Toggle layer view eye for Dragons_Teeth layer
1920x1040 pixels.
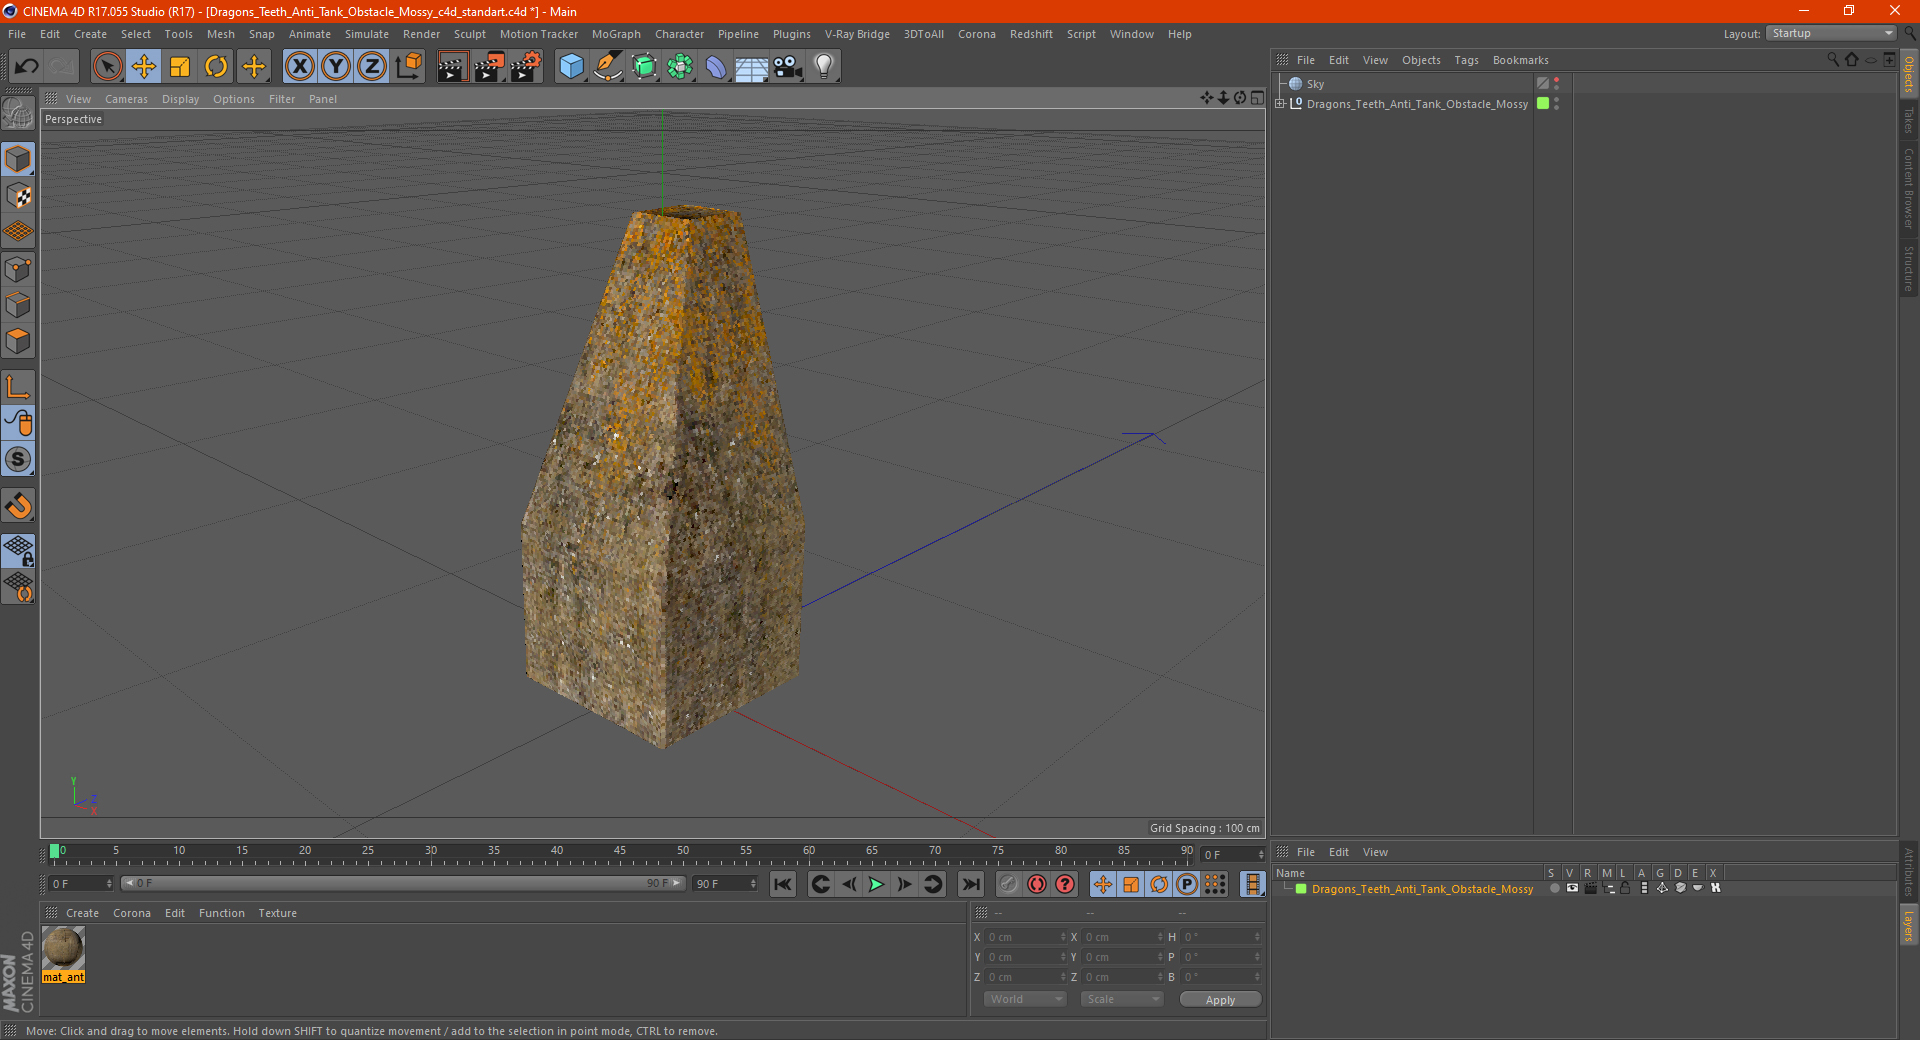tap(1572, 888)
